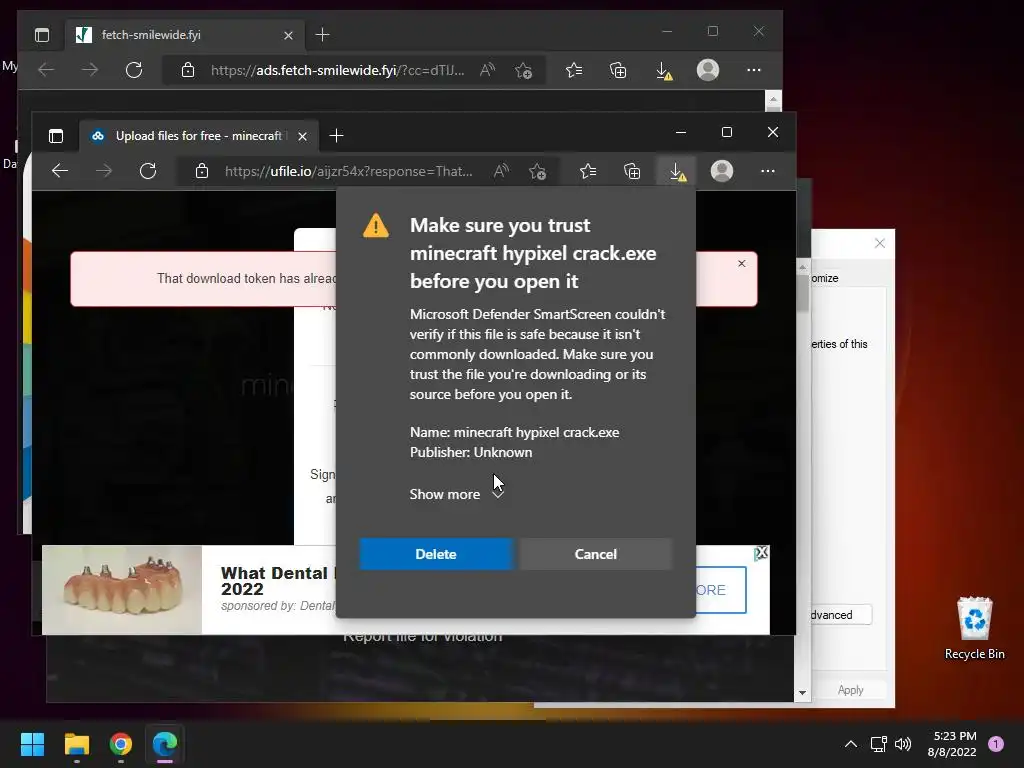This screenshot has height=768, width=1024.
Task: Open Downloads icon in ufile.io window toolbar
Action: pyautogui.click(x=677, y=171)
